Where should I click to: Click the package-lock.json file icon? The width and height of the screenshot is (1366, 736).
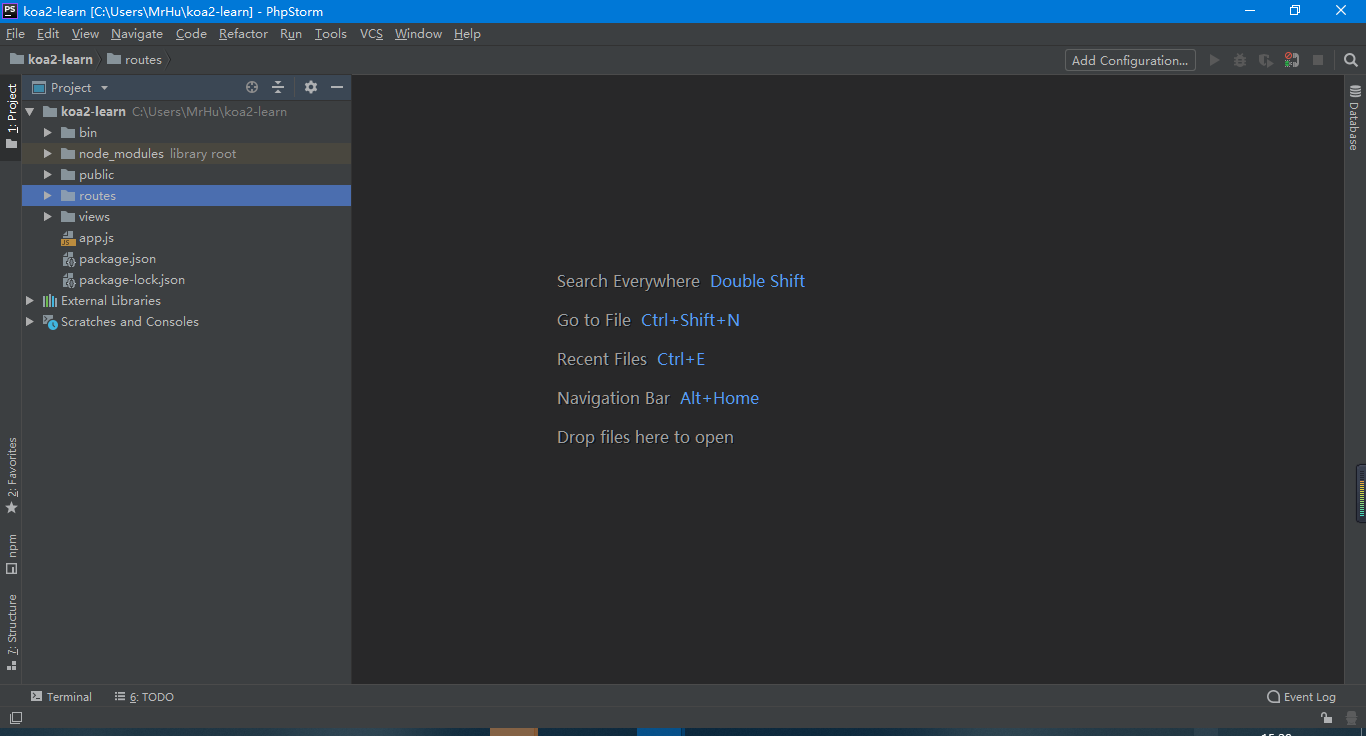68,280
